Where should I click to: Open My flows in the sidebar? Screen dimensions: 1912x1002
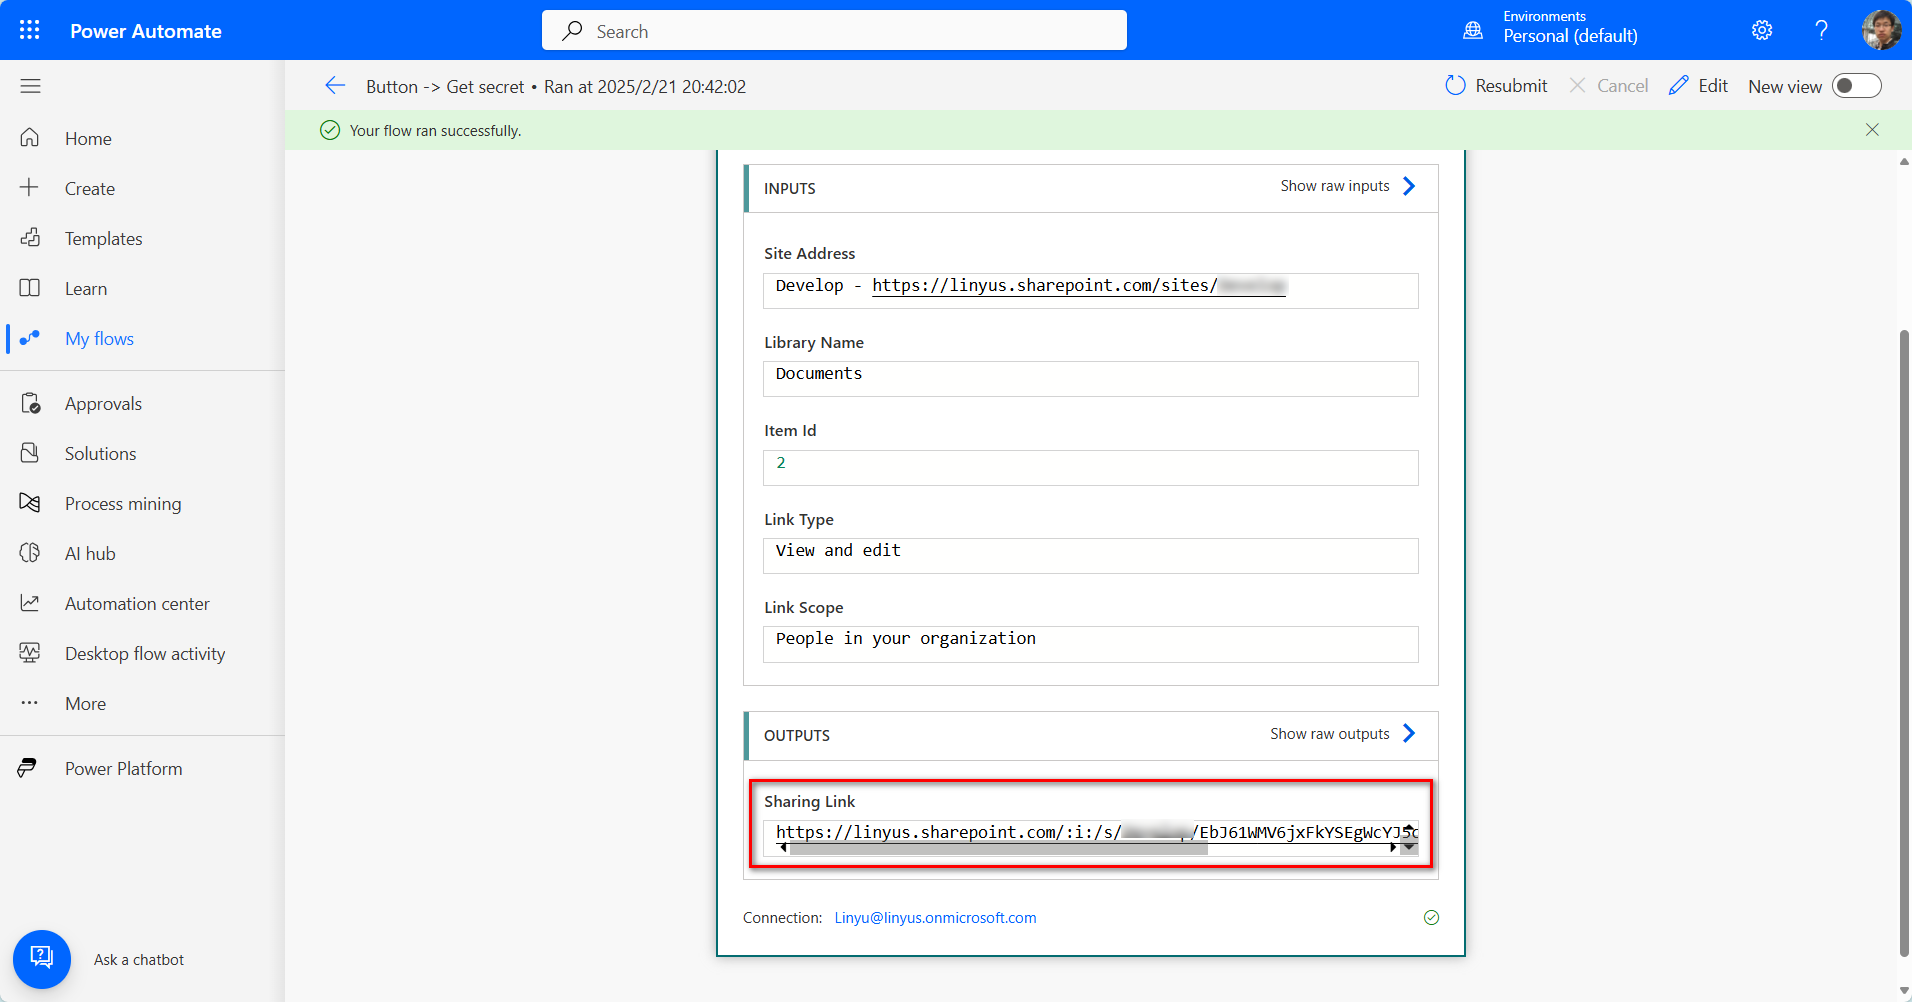(x=98, y=338)
